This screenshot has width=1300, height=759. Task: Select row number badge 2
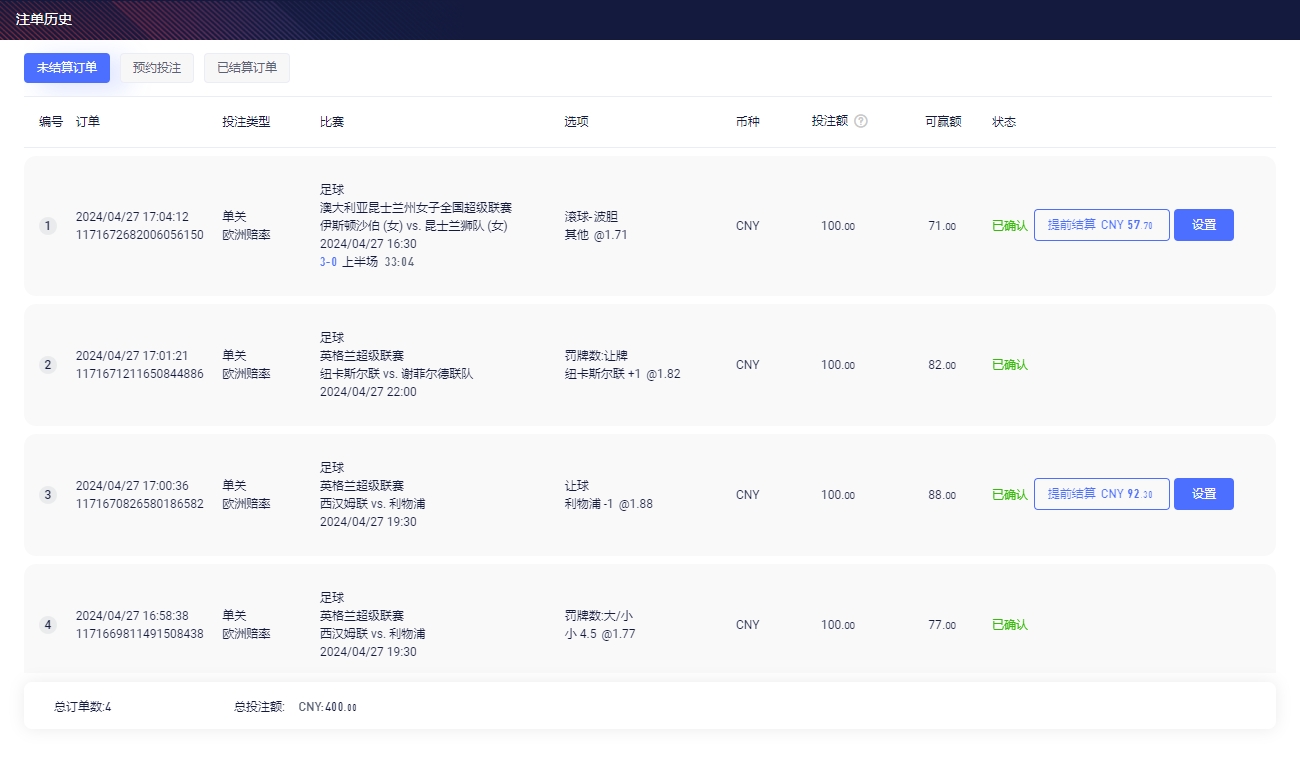pyautogui.click(x=48, y=365)
